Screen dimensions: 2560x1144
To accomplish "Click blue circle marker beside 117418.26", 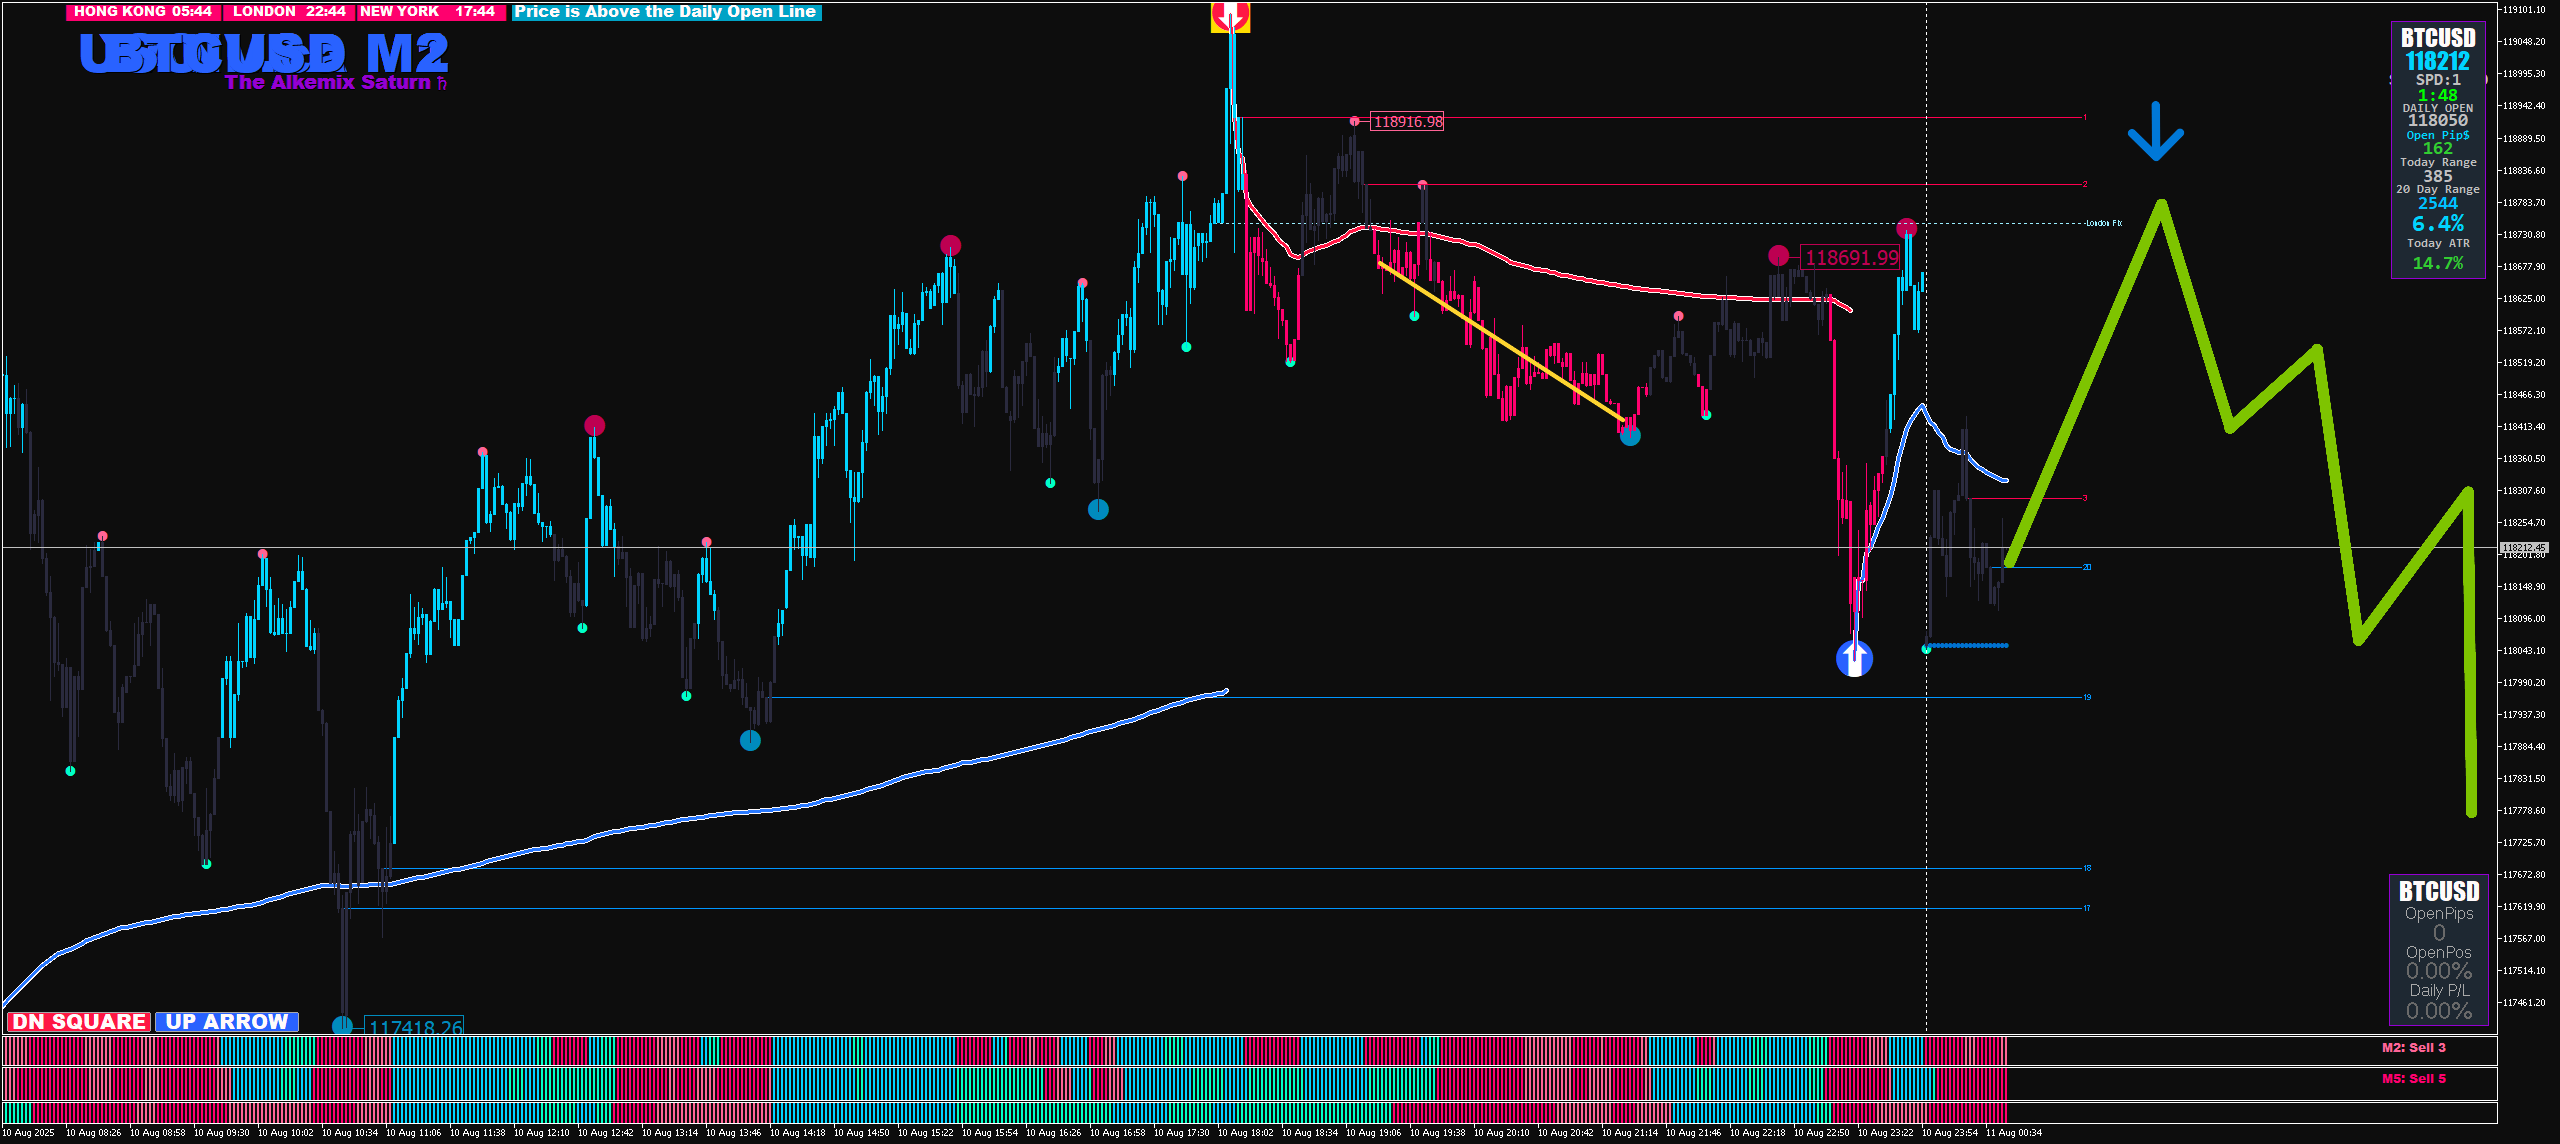I will (342, 1025).
